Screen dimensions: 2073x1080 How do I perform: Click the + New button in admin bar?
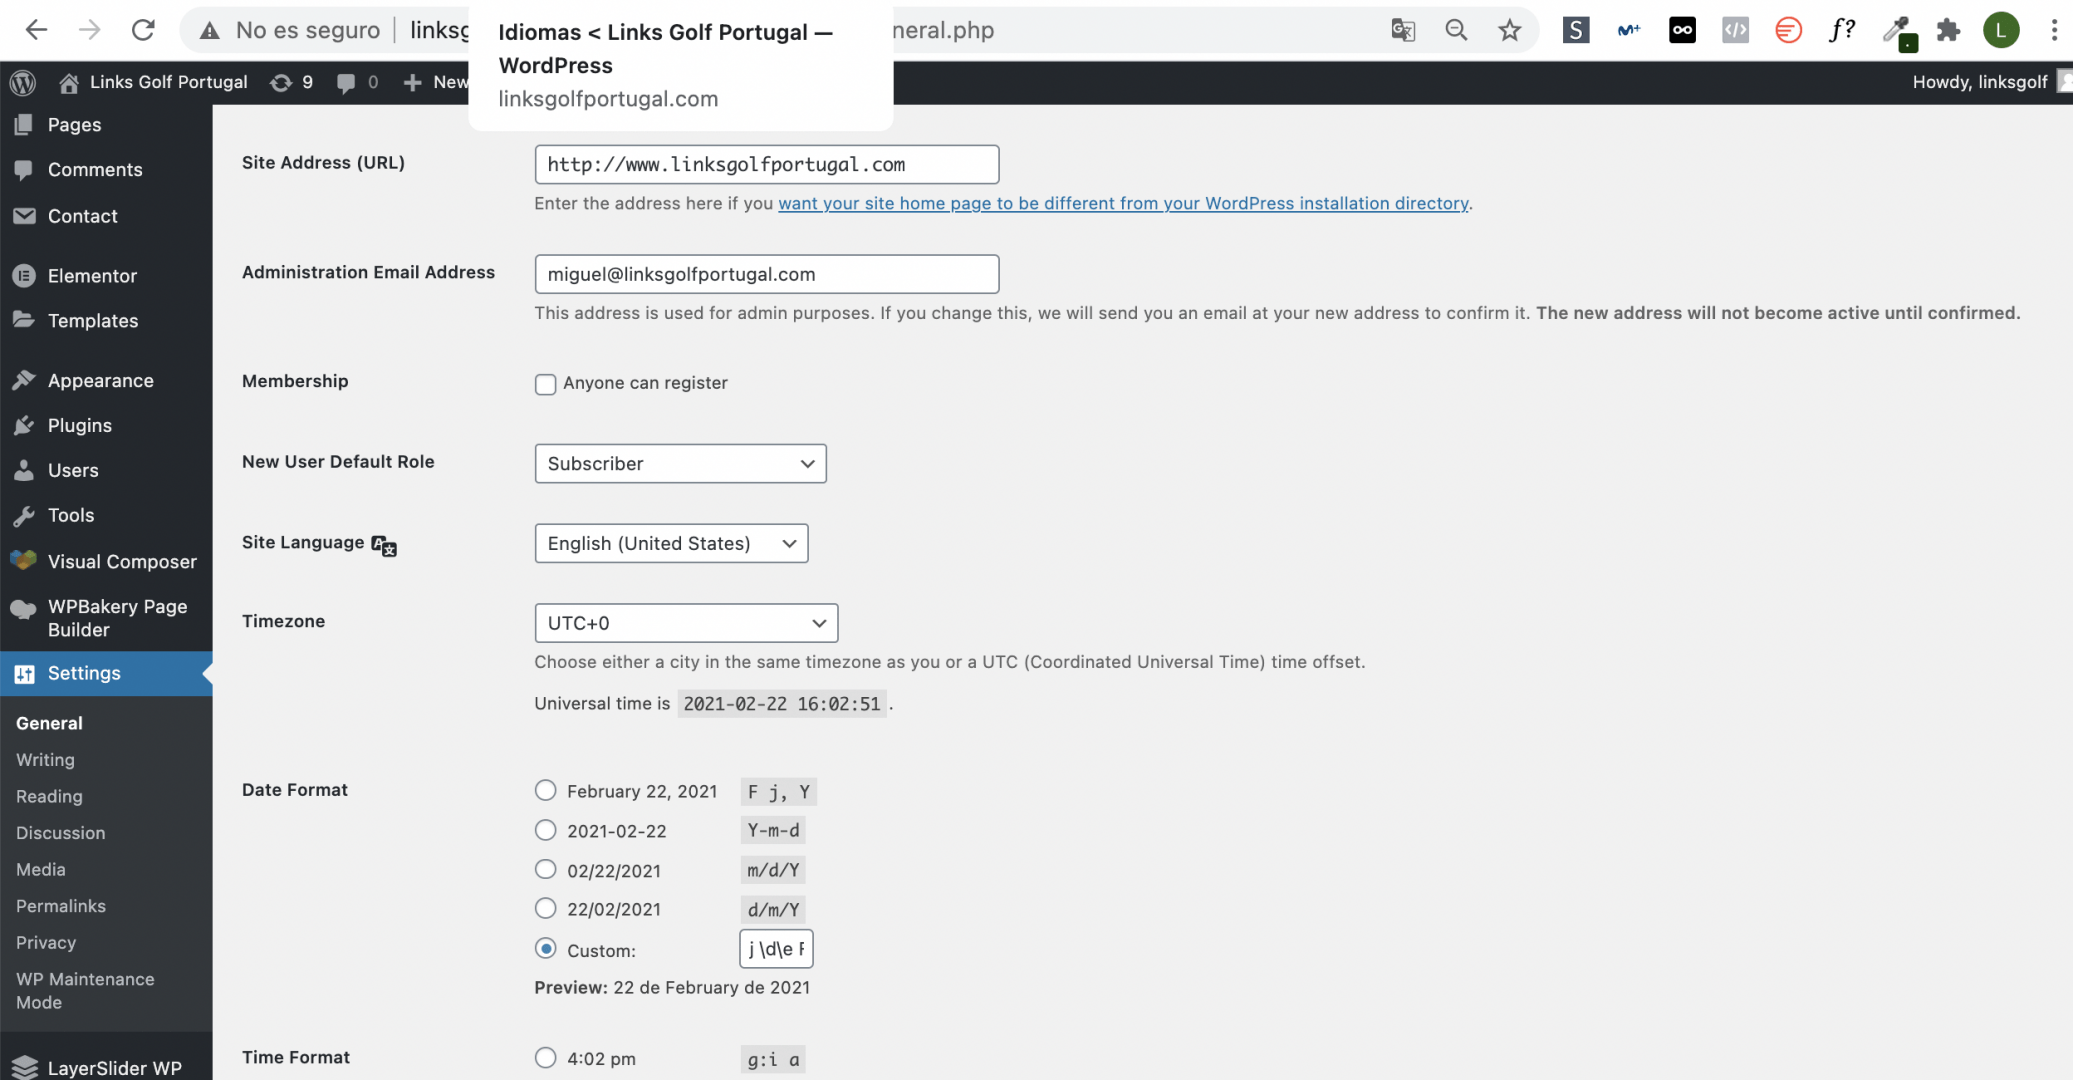pyautogui.click(x=435, y=83)
